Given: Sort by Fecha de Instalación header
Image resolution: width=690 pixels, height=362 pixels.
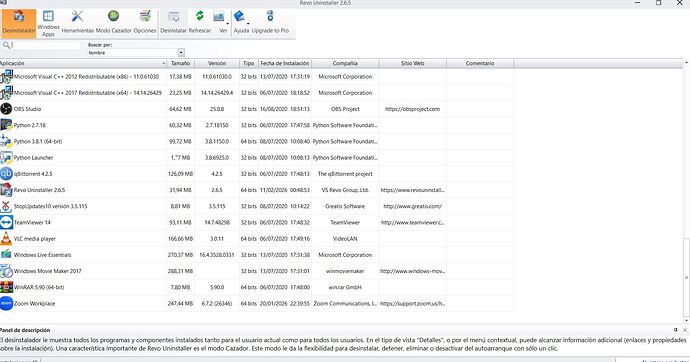Looking at the screenshot, I should point(285,63).
